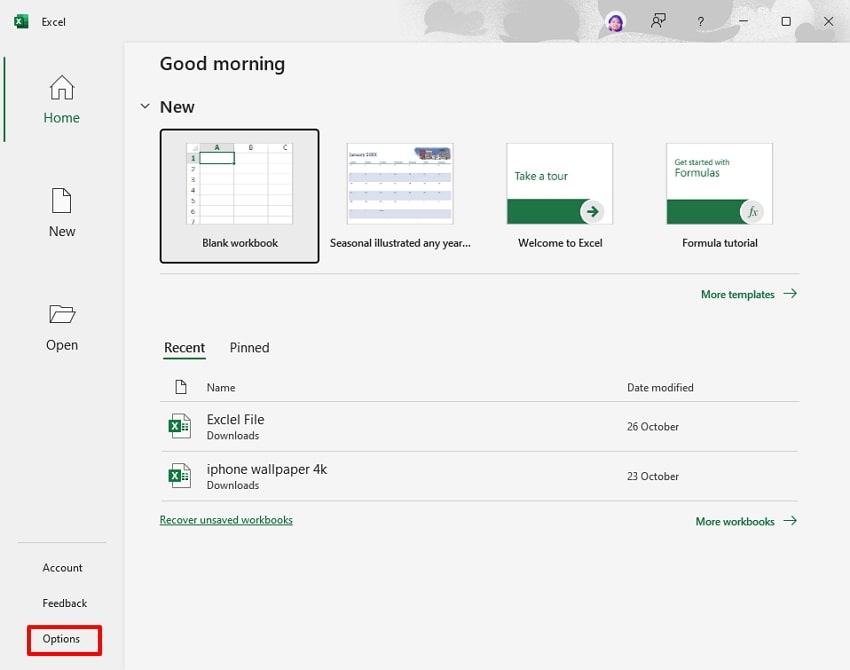Open Excel Options
The width and height of the screenshot is (850, 670).
tap(62, 639)
